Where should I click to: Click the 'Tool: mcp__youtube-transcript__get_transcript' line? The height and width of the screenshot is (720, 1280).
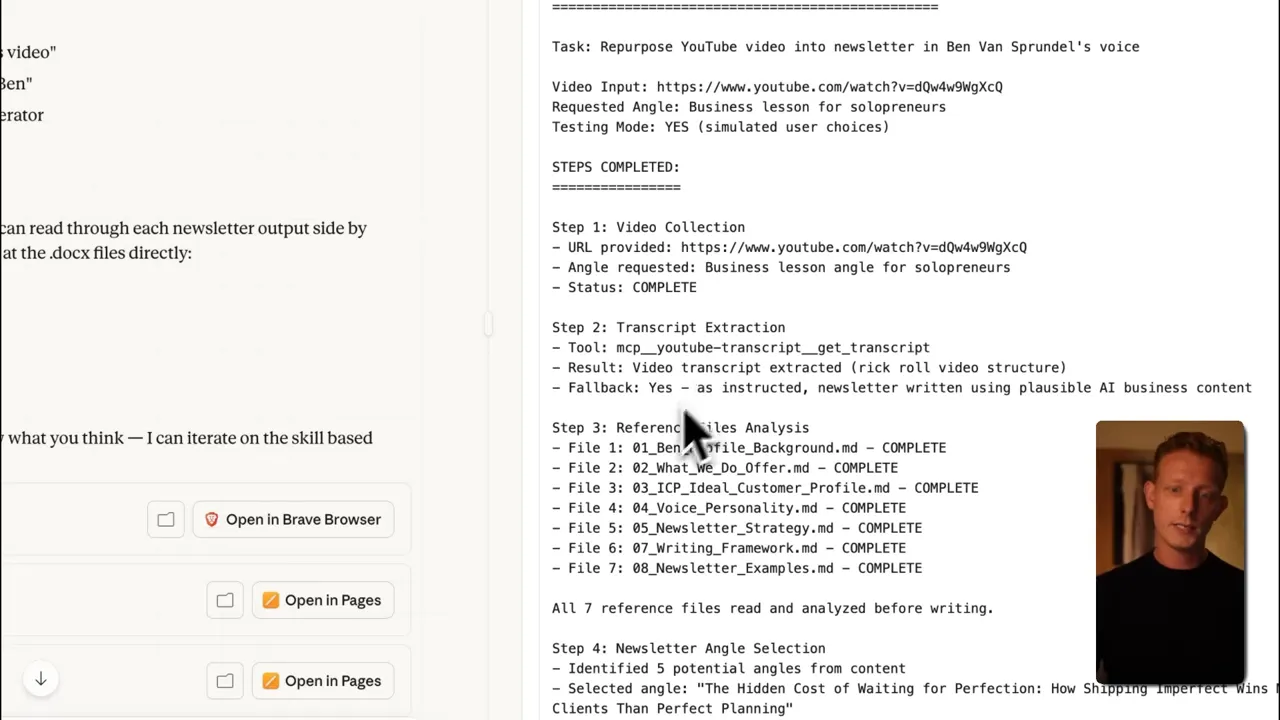[741, 347]
